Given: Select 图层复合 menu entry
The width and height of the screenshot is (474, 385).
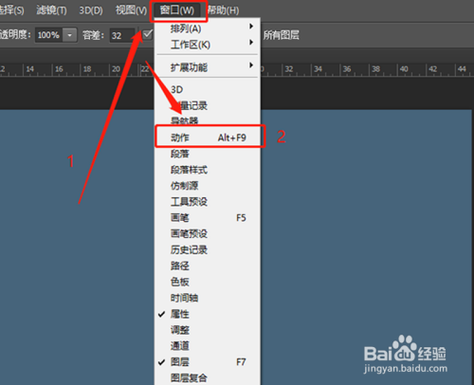Looking at the screenshot, I should [x=207, y=378].
